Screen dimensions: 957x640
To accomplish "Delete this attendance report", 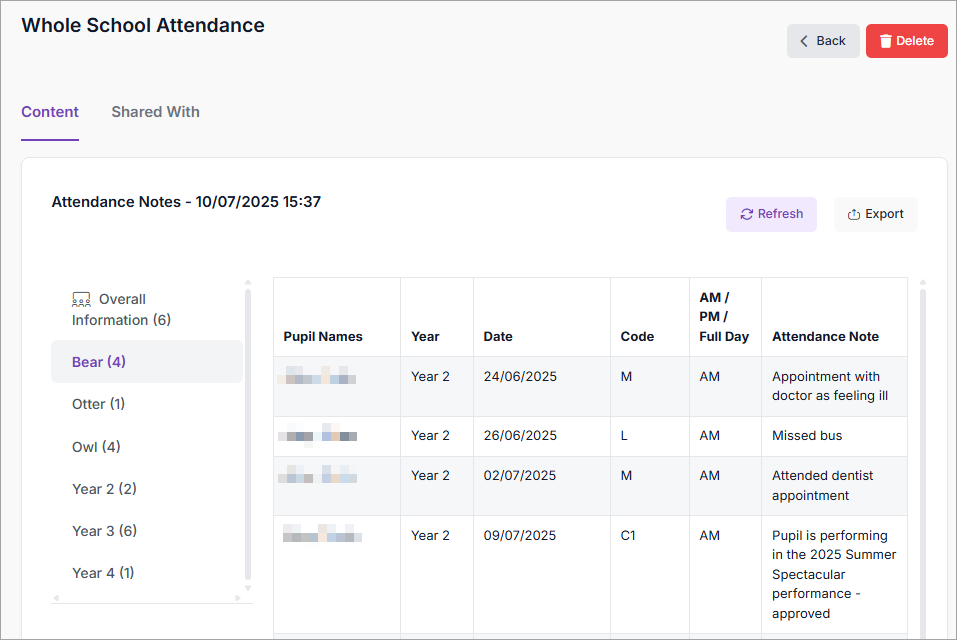I will tap(906, 41).
